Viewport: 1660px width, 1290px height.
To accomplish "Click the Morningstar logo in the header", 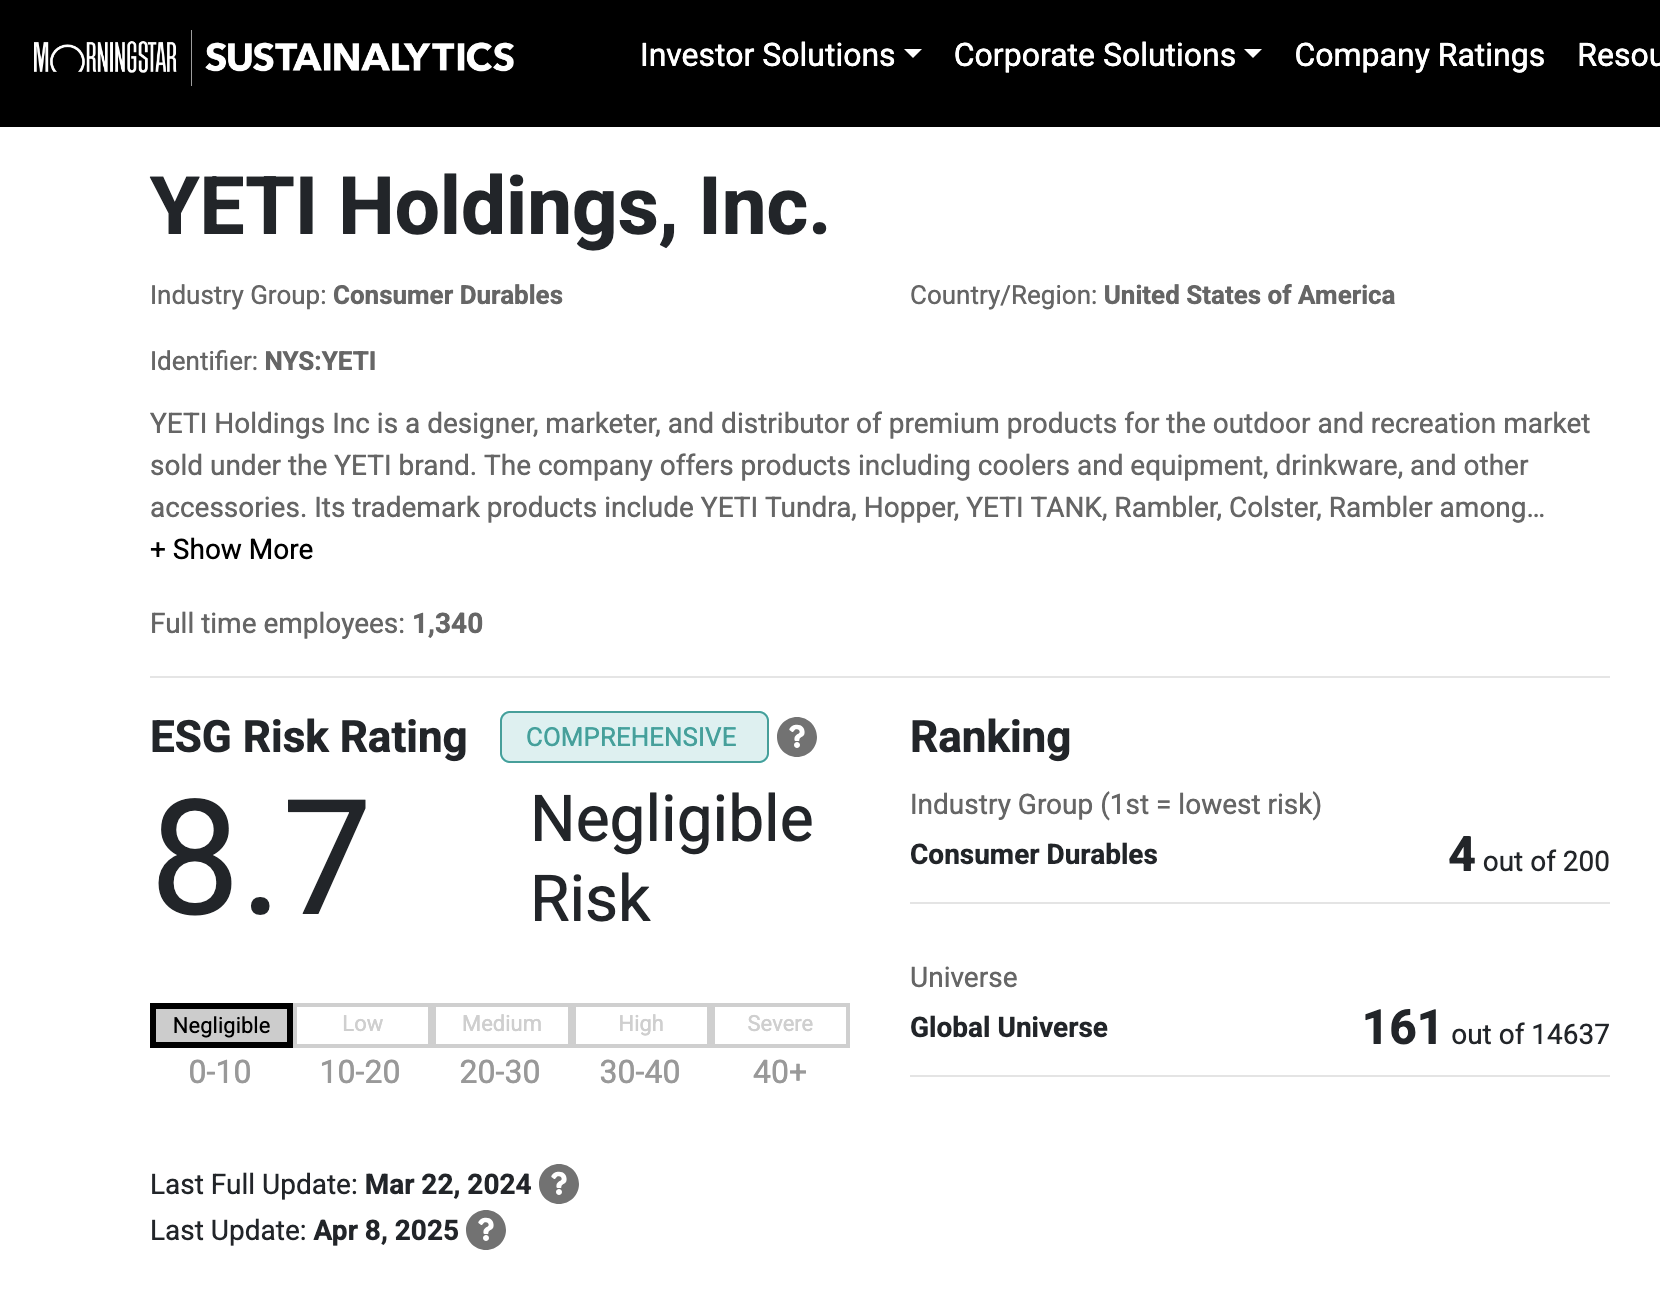I will 105,57.
